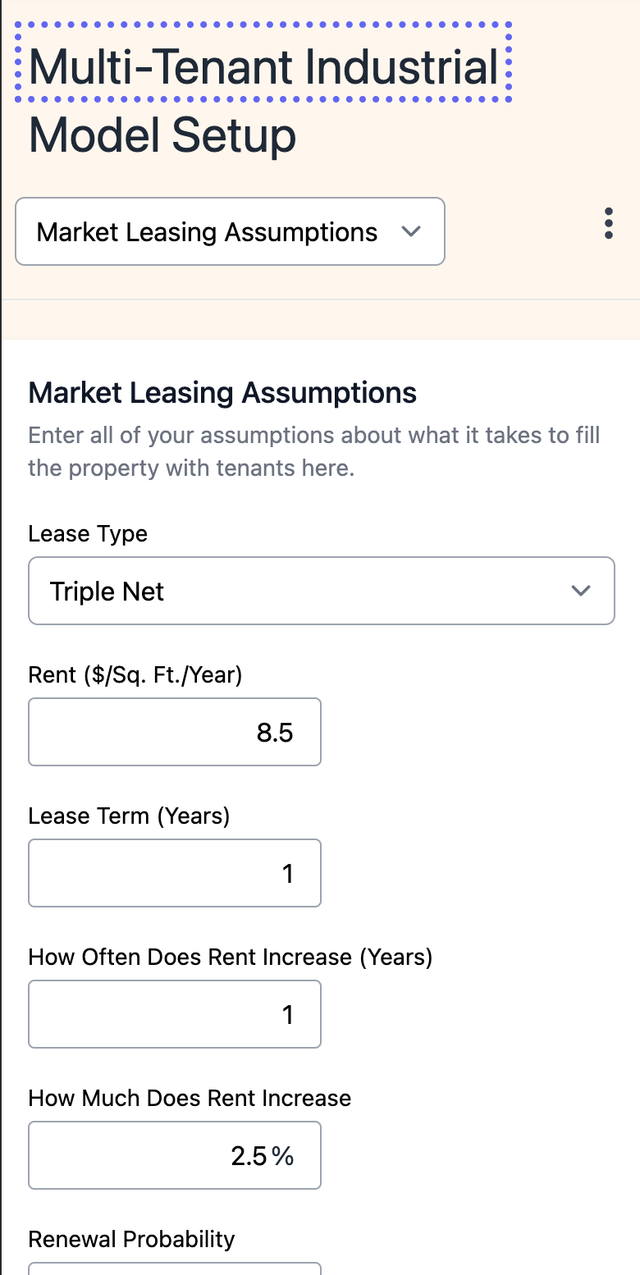Edit the 2.5% rent increase field
640x1275 pixels.
(x=175, y=1155)
